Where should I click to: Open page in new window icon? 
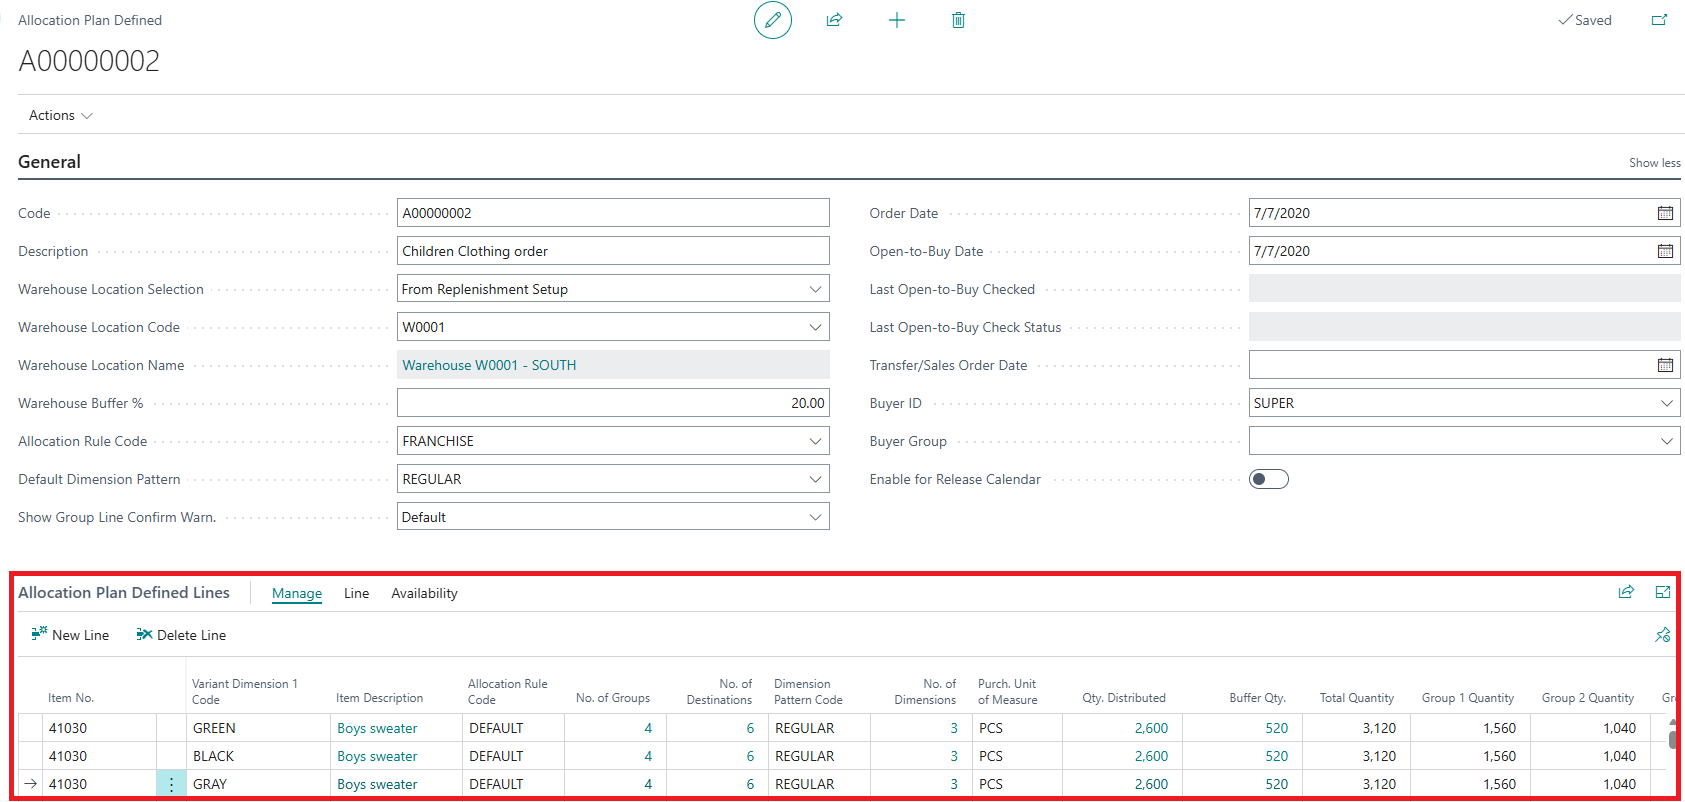tap(1659, 20)
